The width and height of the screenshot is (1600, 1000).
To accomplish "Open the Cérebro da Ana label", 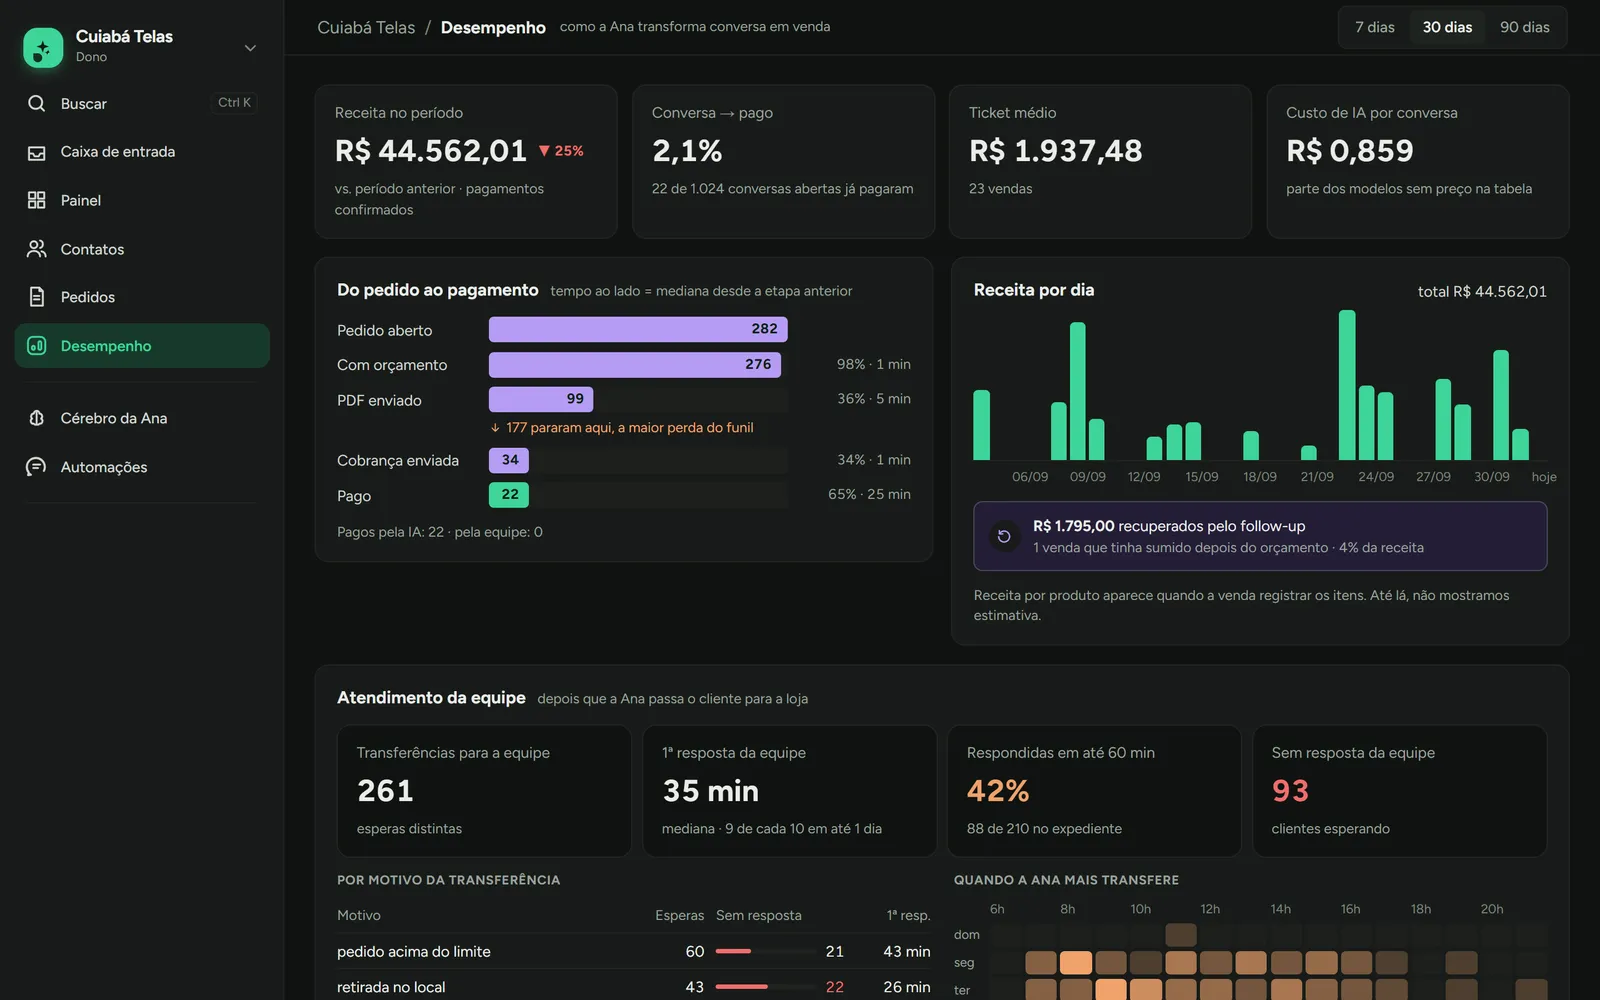I will pyautogui.click(x=114, y=418).
